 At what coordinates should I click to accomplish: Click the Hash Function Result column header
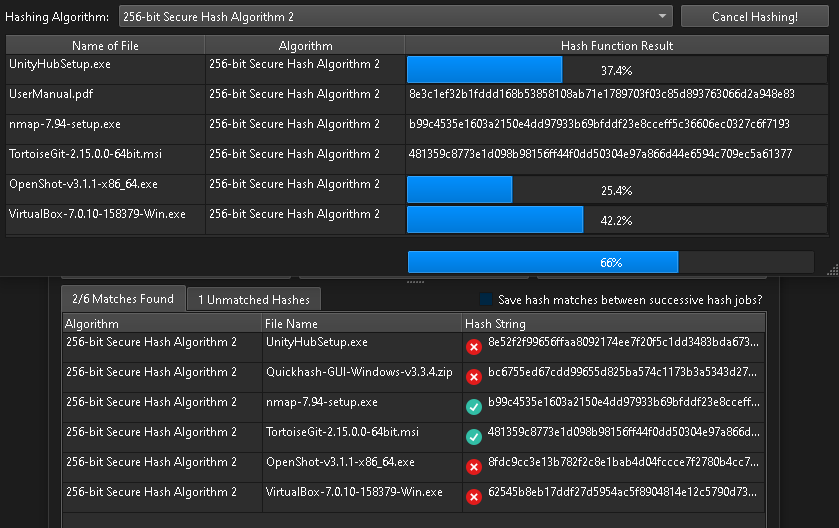[x=616, y=46]
